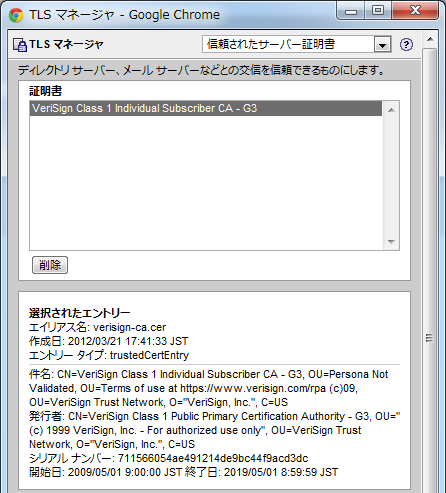Click the page scrollbar up arrow

tap(430, 39)
